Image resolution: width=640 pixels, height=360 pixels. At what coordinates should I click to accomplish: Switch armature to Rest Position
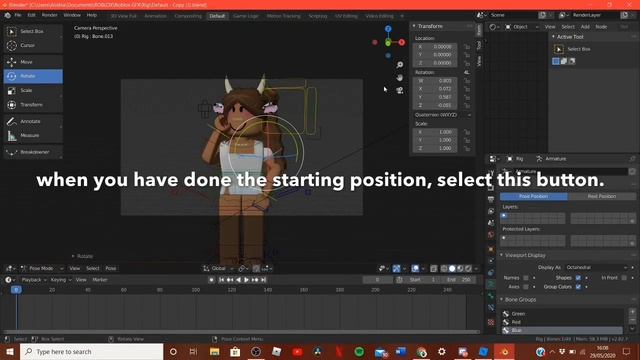pos(601,196)
